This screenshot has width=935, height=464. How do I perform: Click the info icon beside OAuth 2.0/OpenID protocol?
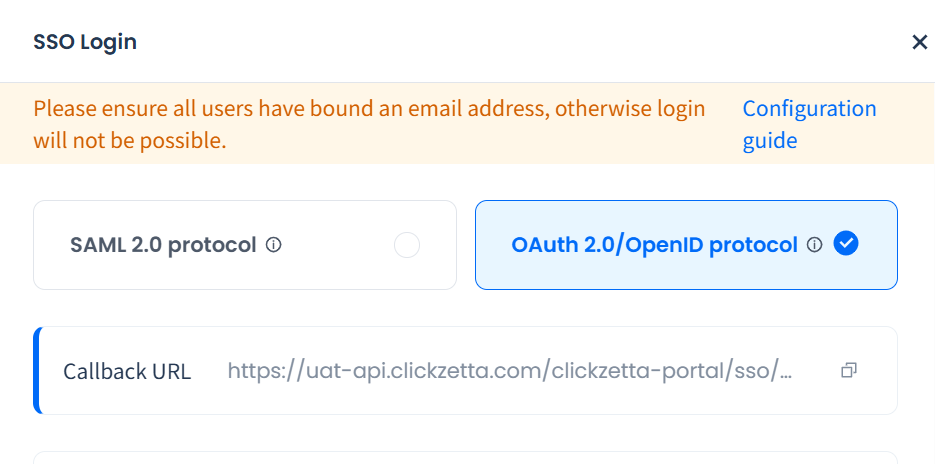pos(814,245)
